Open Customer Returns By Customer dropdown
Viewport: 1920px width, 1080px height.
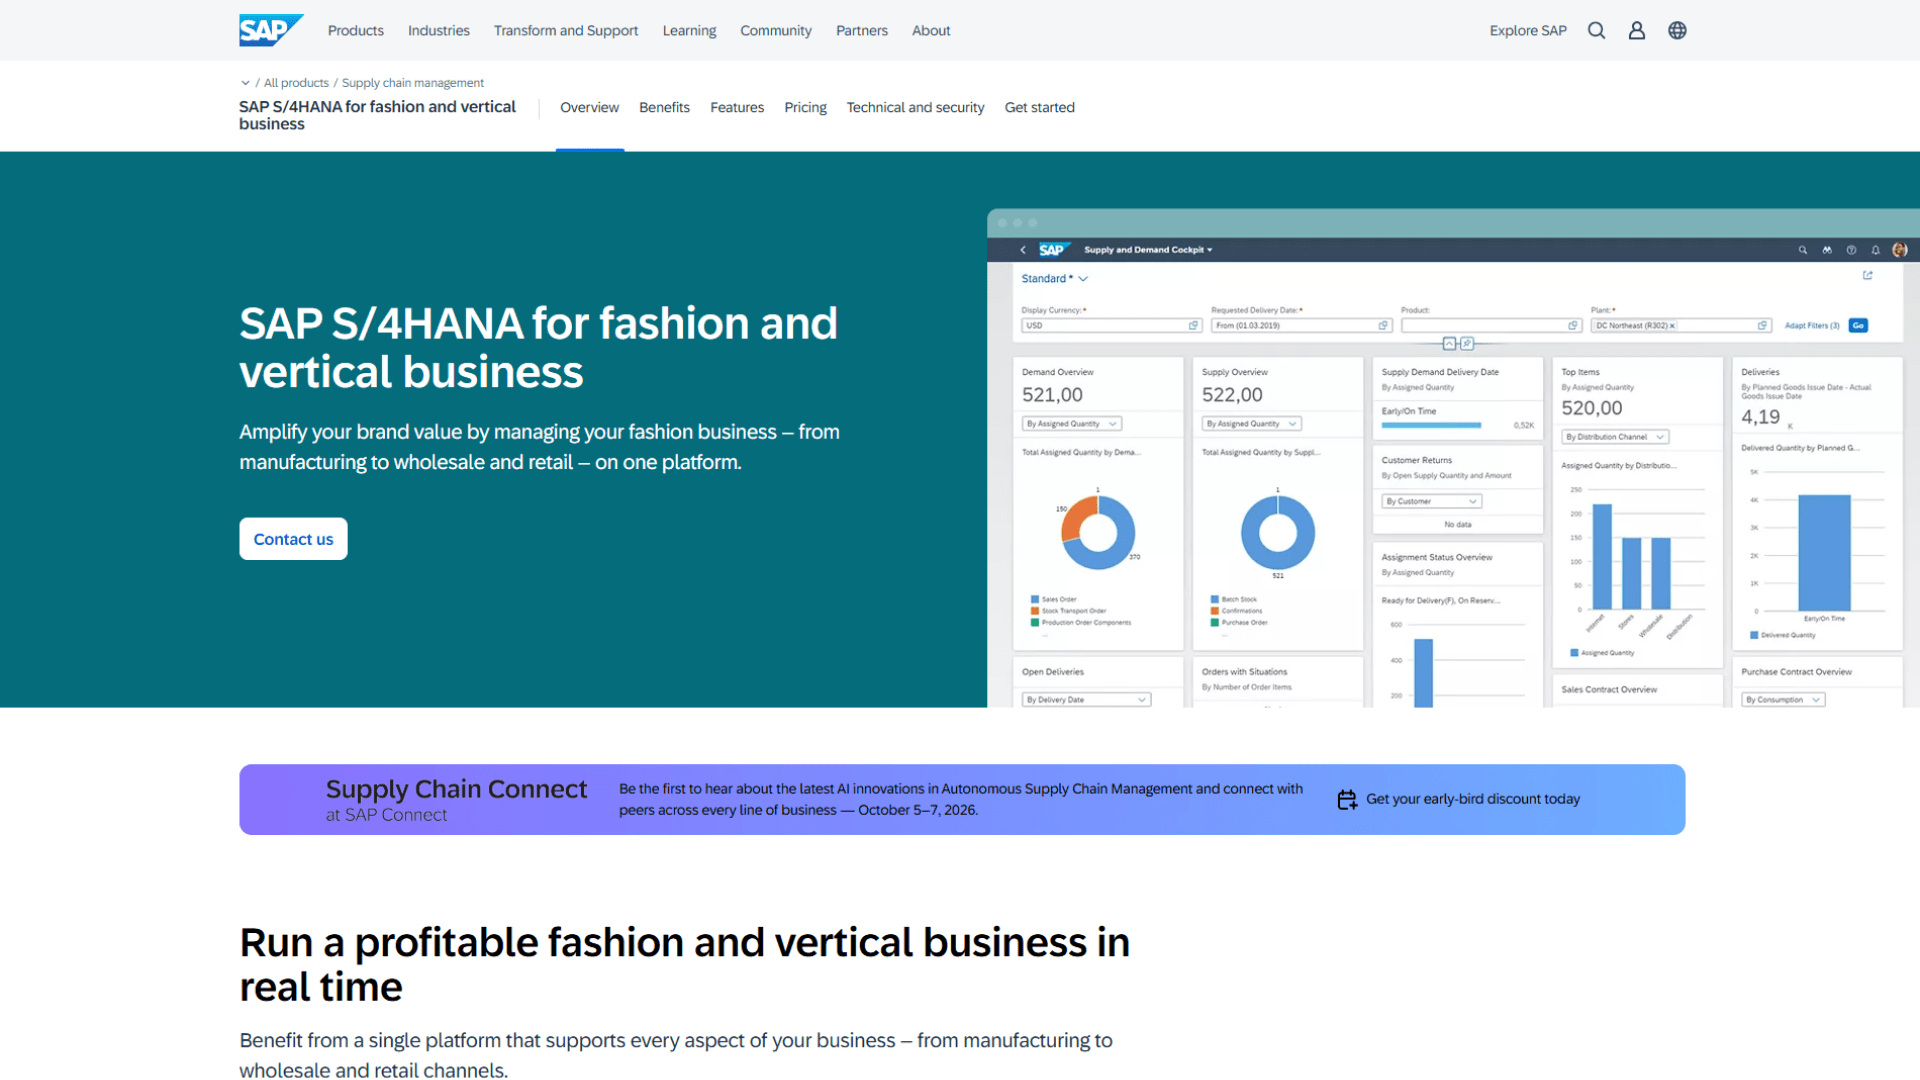coord(1431,501)
